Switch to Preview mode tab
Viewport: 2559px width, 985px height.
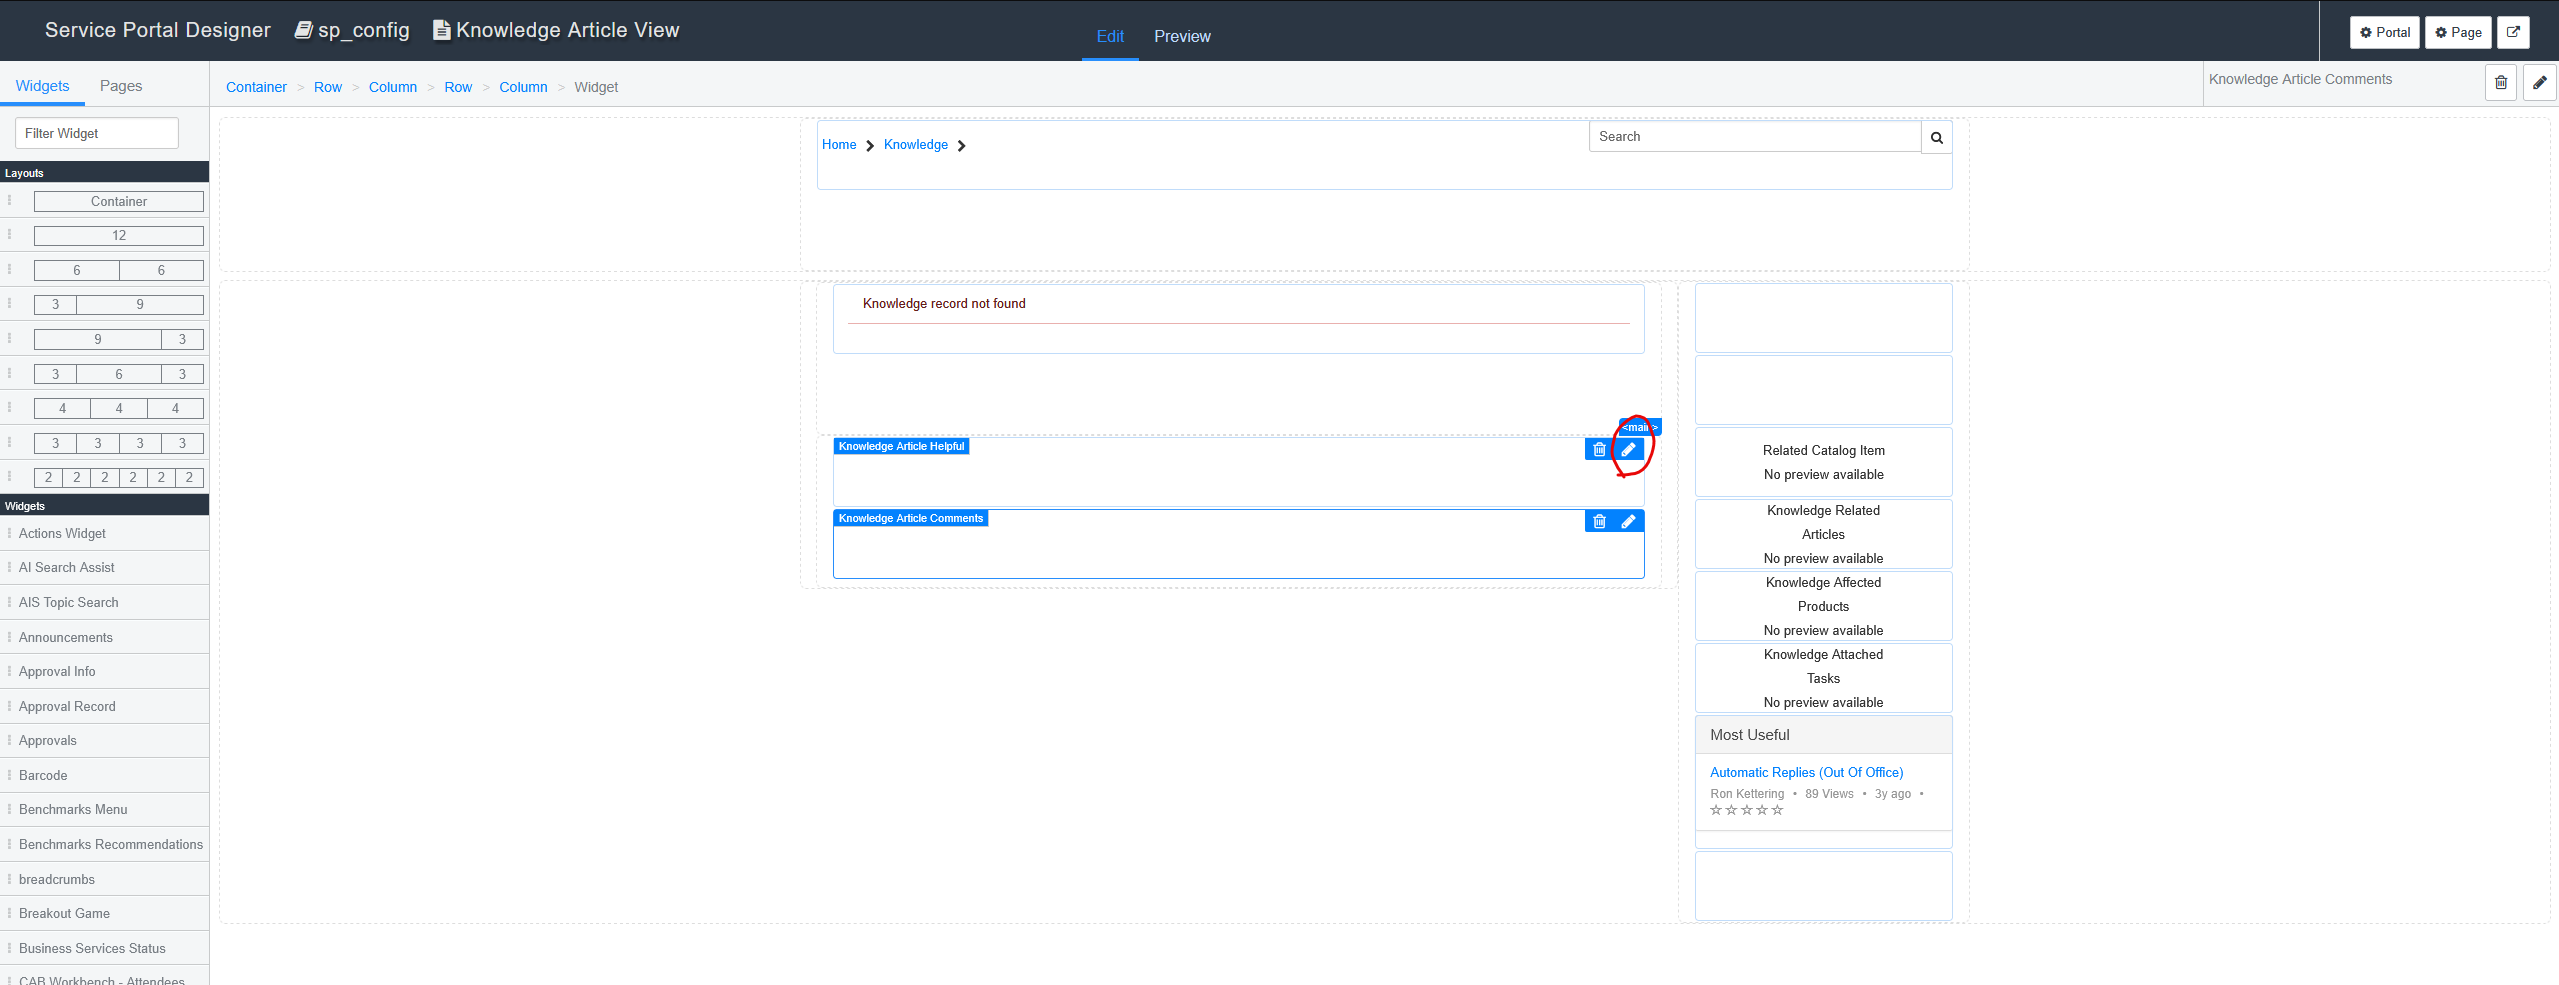[1181, 37]
